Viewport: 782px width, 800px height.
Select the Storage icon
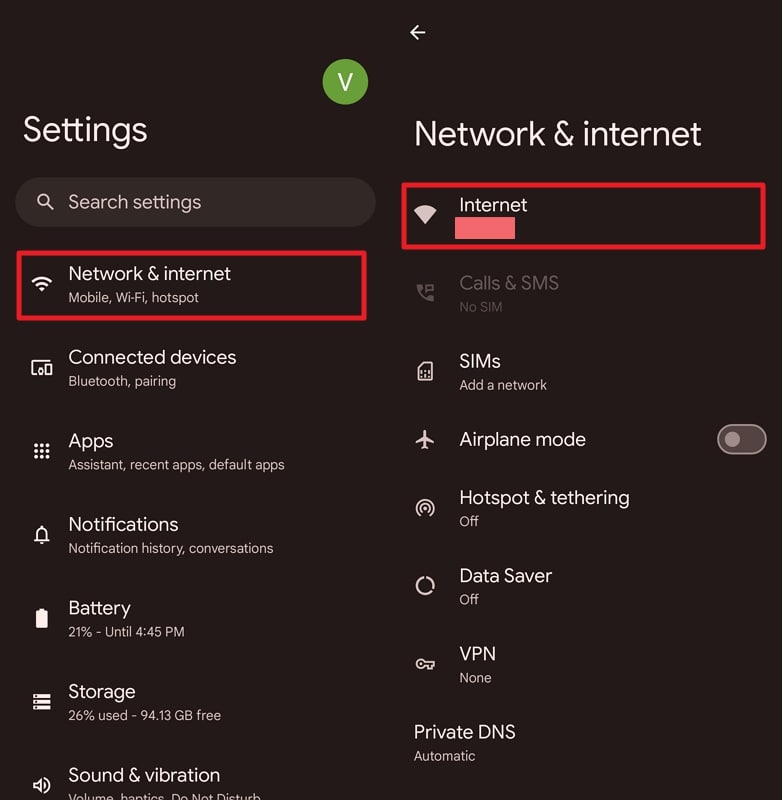41,701
